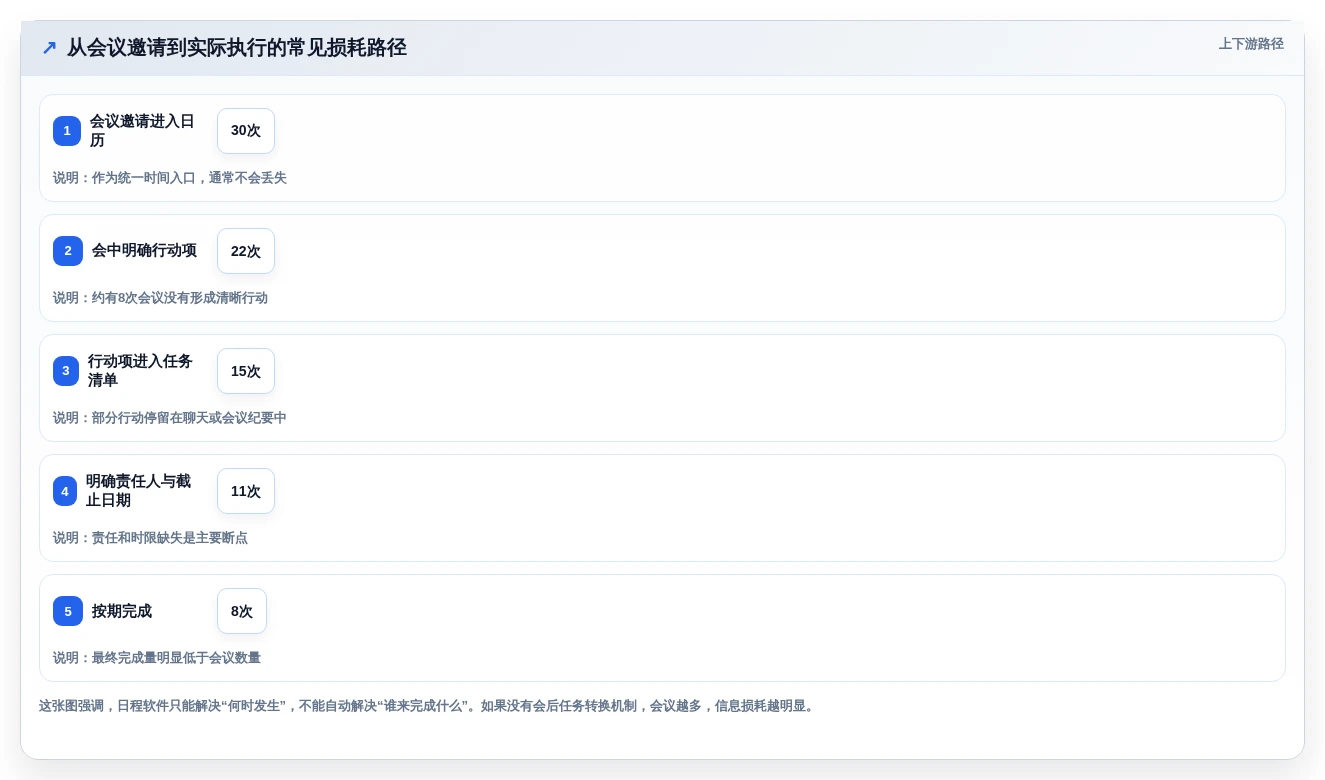1325x780 pixels.
Task: Select step label 会中明确行动项
Action: coord(144,251)
